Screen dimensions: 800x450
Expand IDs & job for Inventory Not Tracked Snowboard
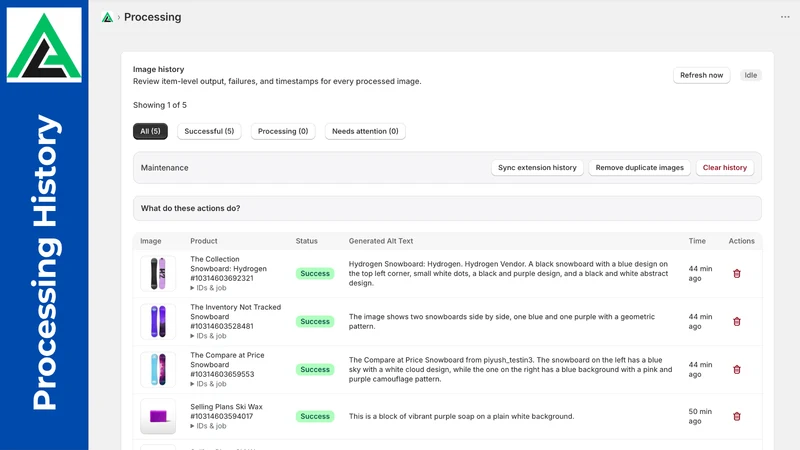click(x=208, y=336)
